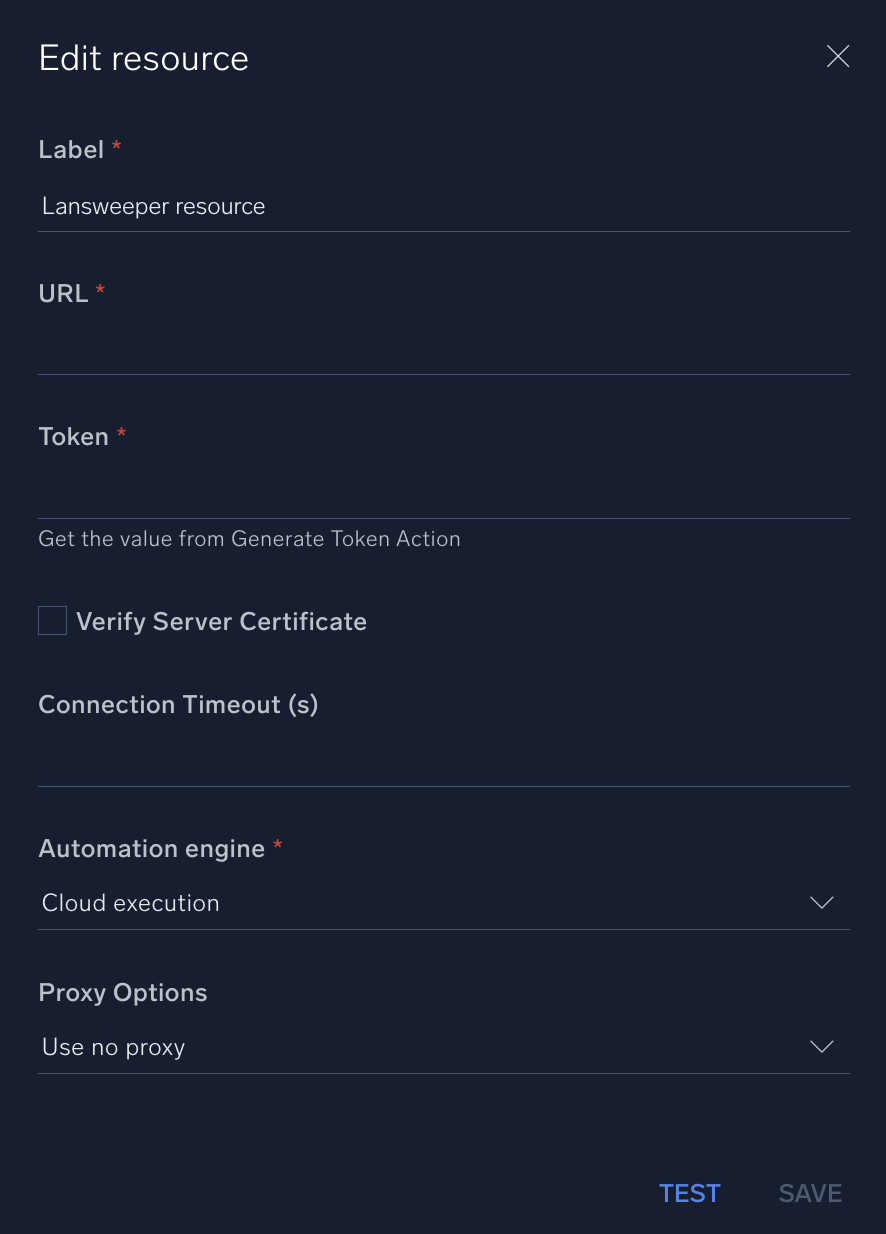Click the chevron arrow beside Cloud execution
The width and height of the screenshot is (886, 1234).
coord(821,903)
